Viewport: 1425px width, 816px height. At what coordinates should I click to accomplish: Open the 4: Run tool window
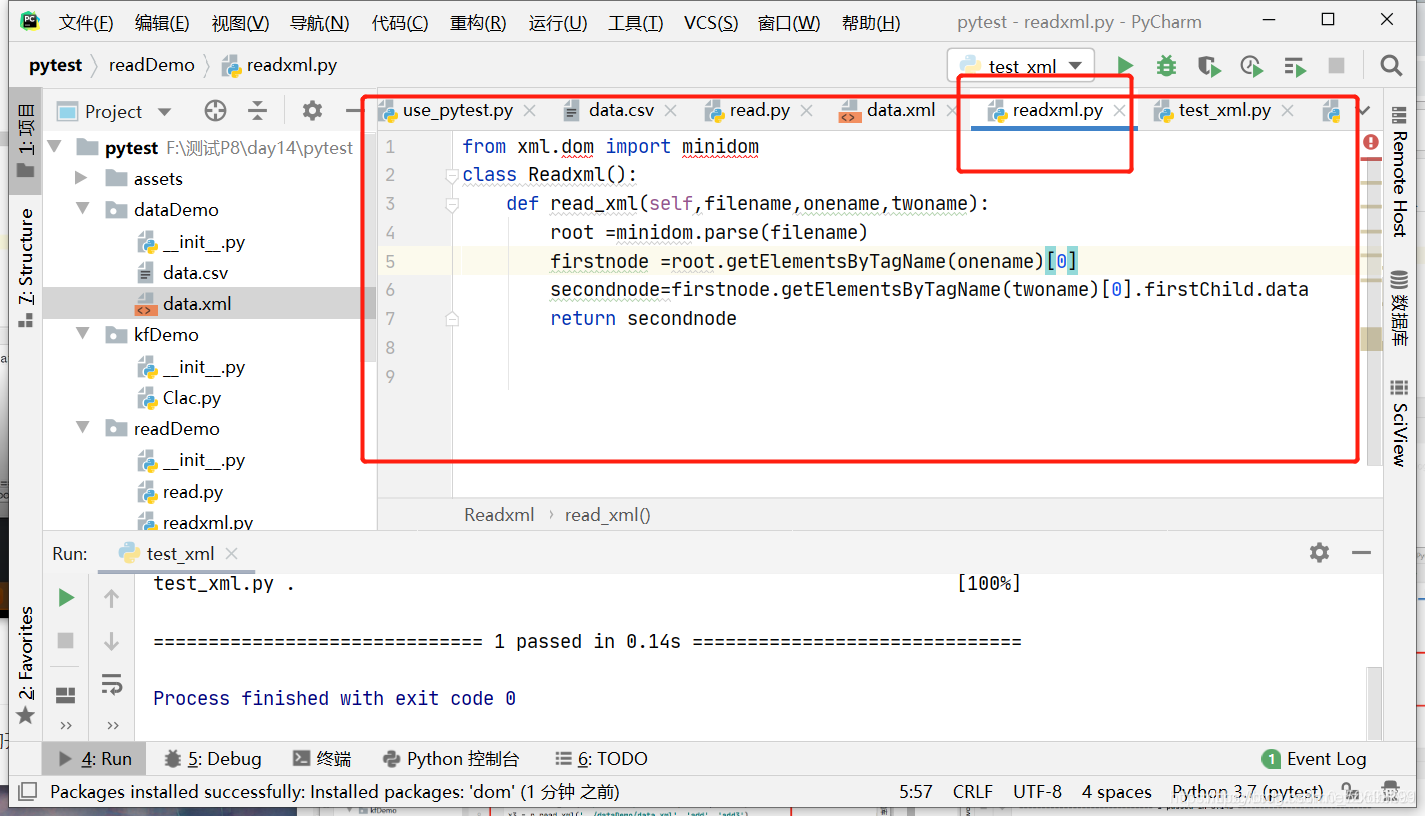coord(95,759)
